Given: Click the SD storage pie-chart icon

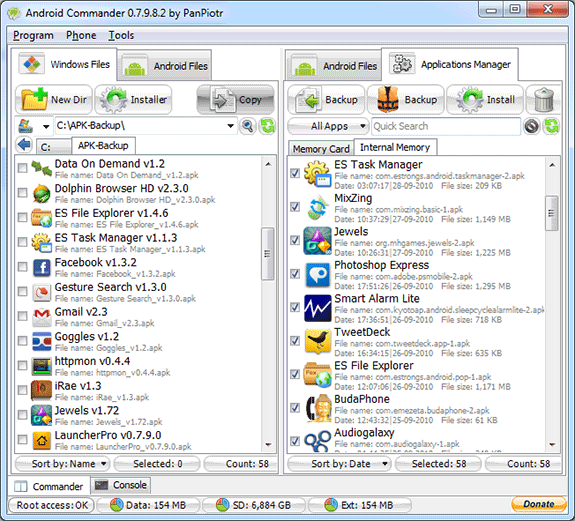Looking at the screenshot, I should (222, 505).
